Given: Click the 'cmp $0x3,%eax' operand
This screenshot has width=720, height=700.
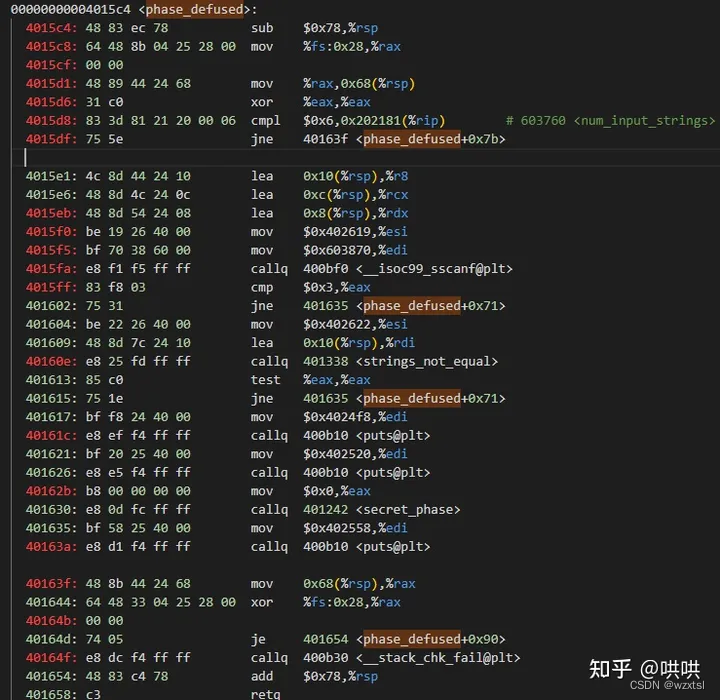Looking at the screenshot, I should (337, 288).
